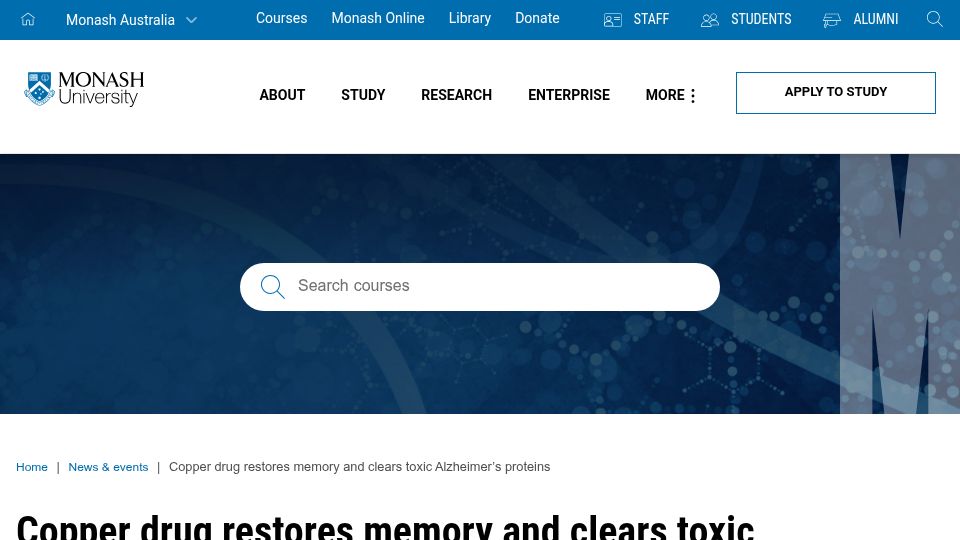Open the ABOUT menu
This screenshot has width=960, height=540.
pyautogui.click(x=282, y=95)
